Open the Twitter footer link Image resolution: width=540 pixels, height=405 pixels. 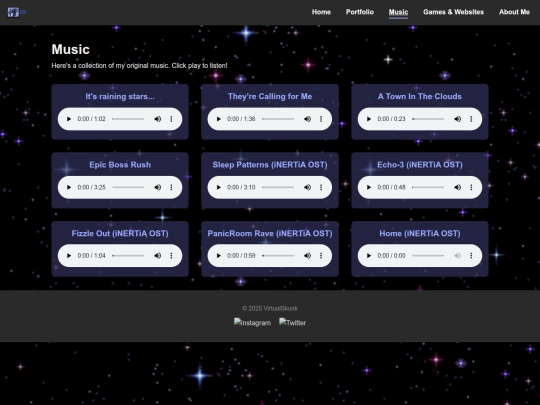coord(292,323)
